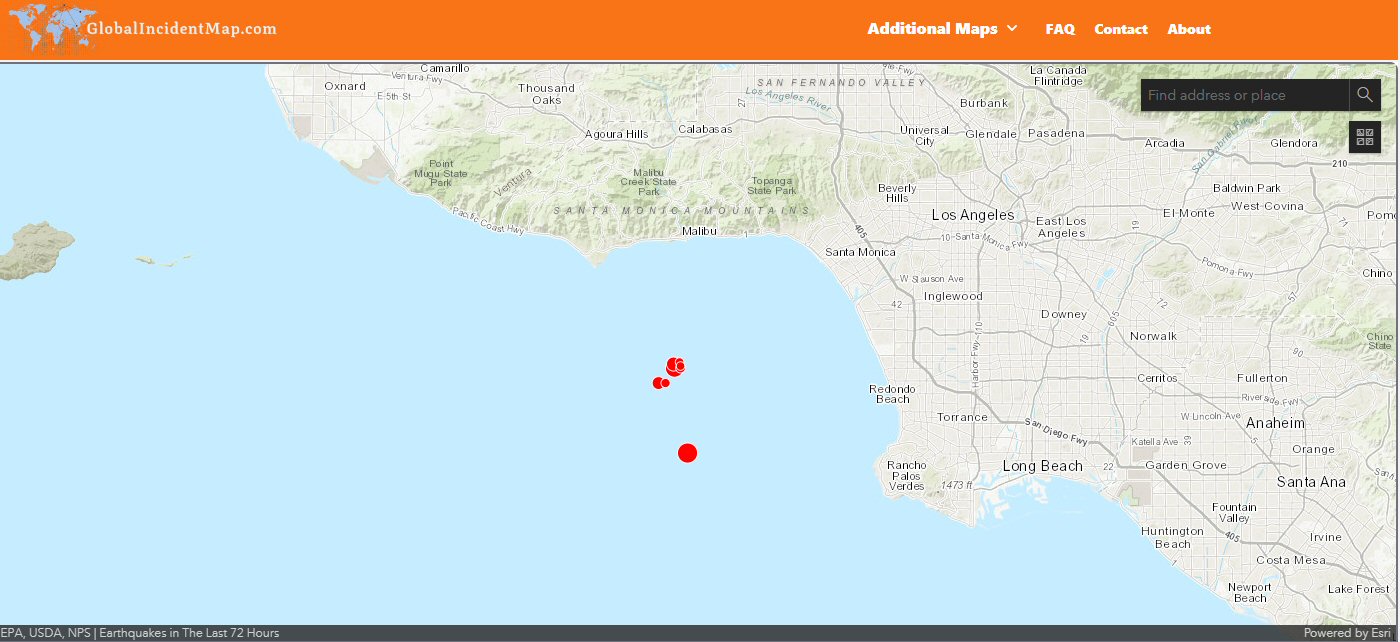Click the Glendora city label
Viewport: 1400px width, 642px height.
(x=1294, y=143)
